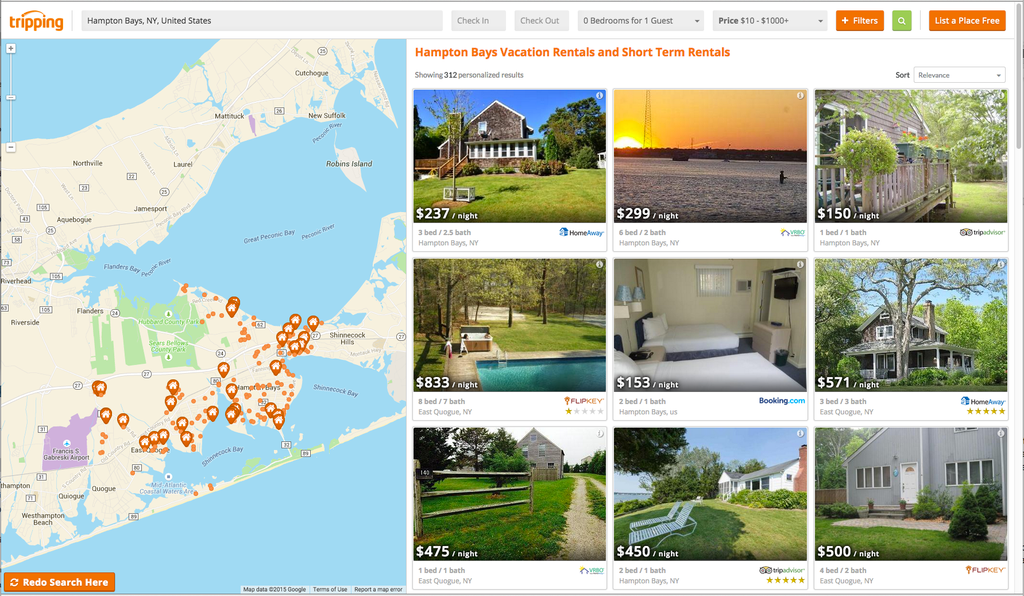1024x596 pixels.
Task: Open map Terms of Use link
Action: pyautogui.click(x=330, y=589)
